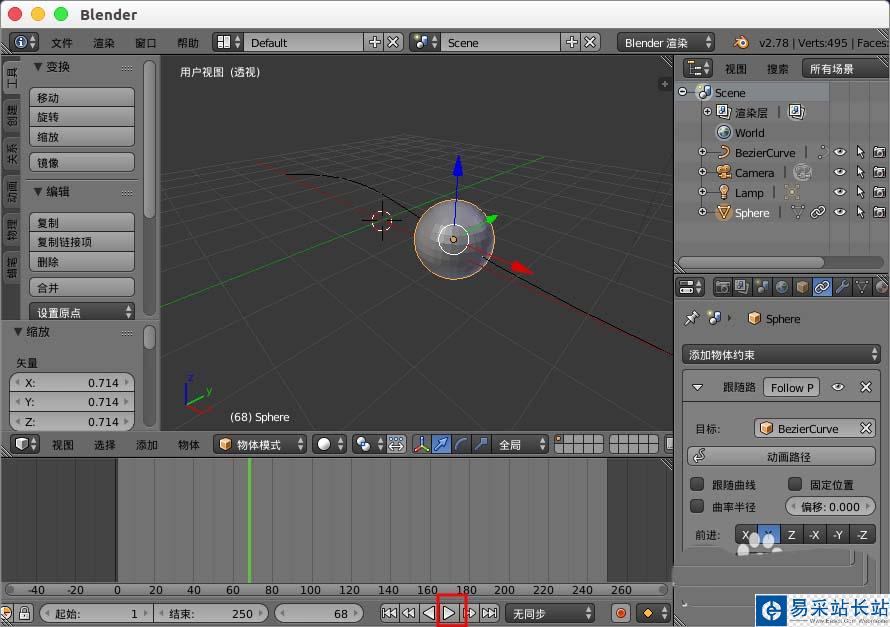Click the Properties editor type icon
890x627 pixels.
pos(690,287)
